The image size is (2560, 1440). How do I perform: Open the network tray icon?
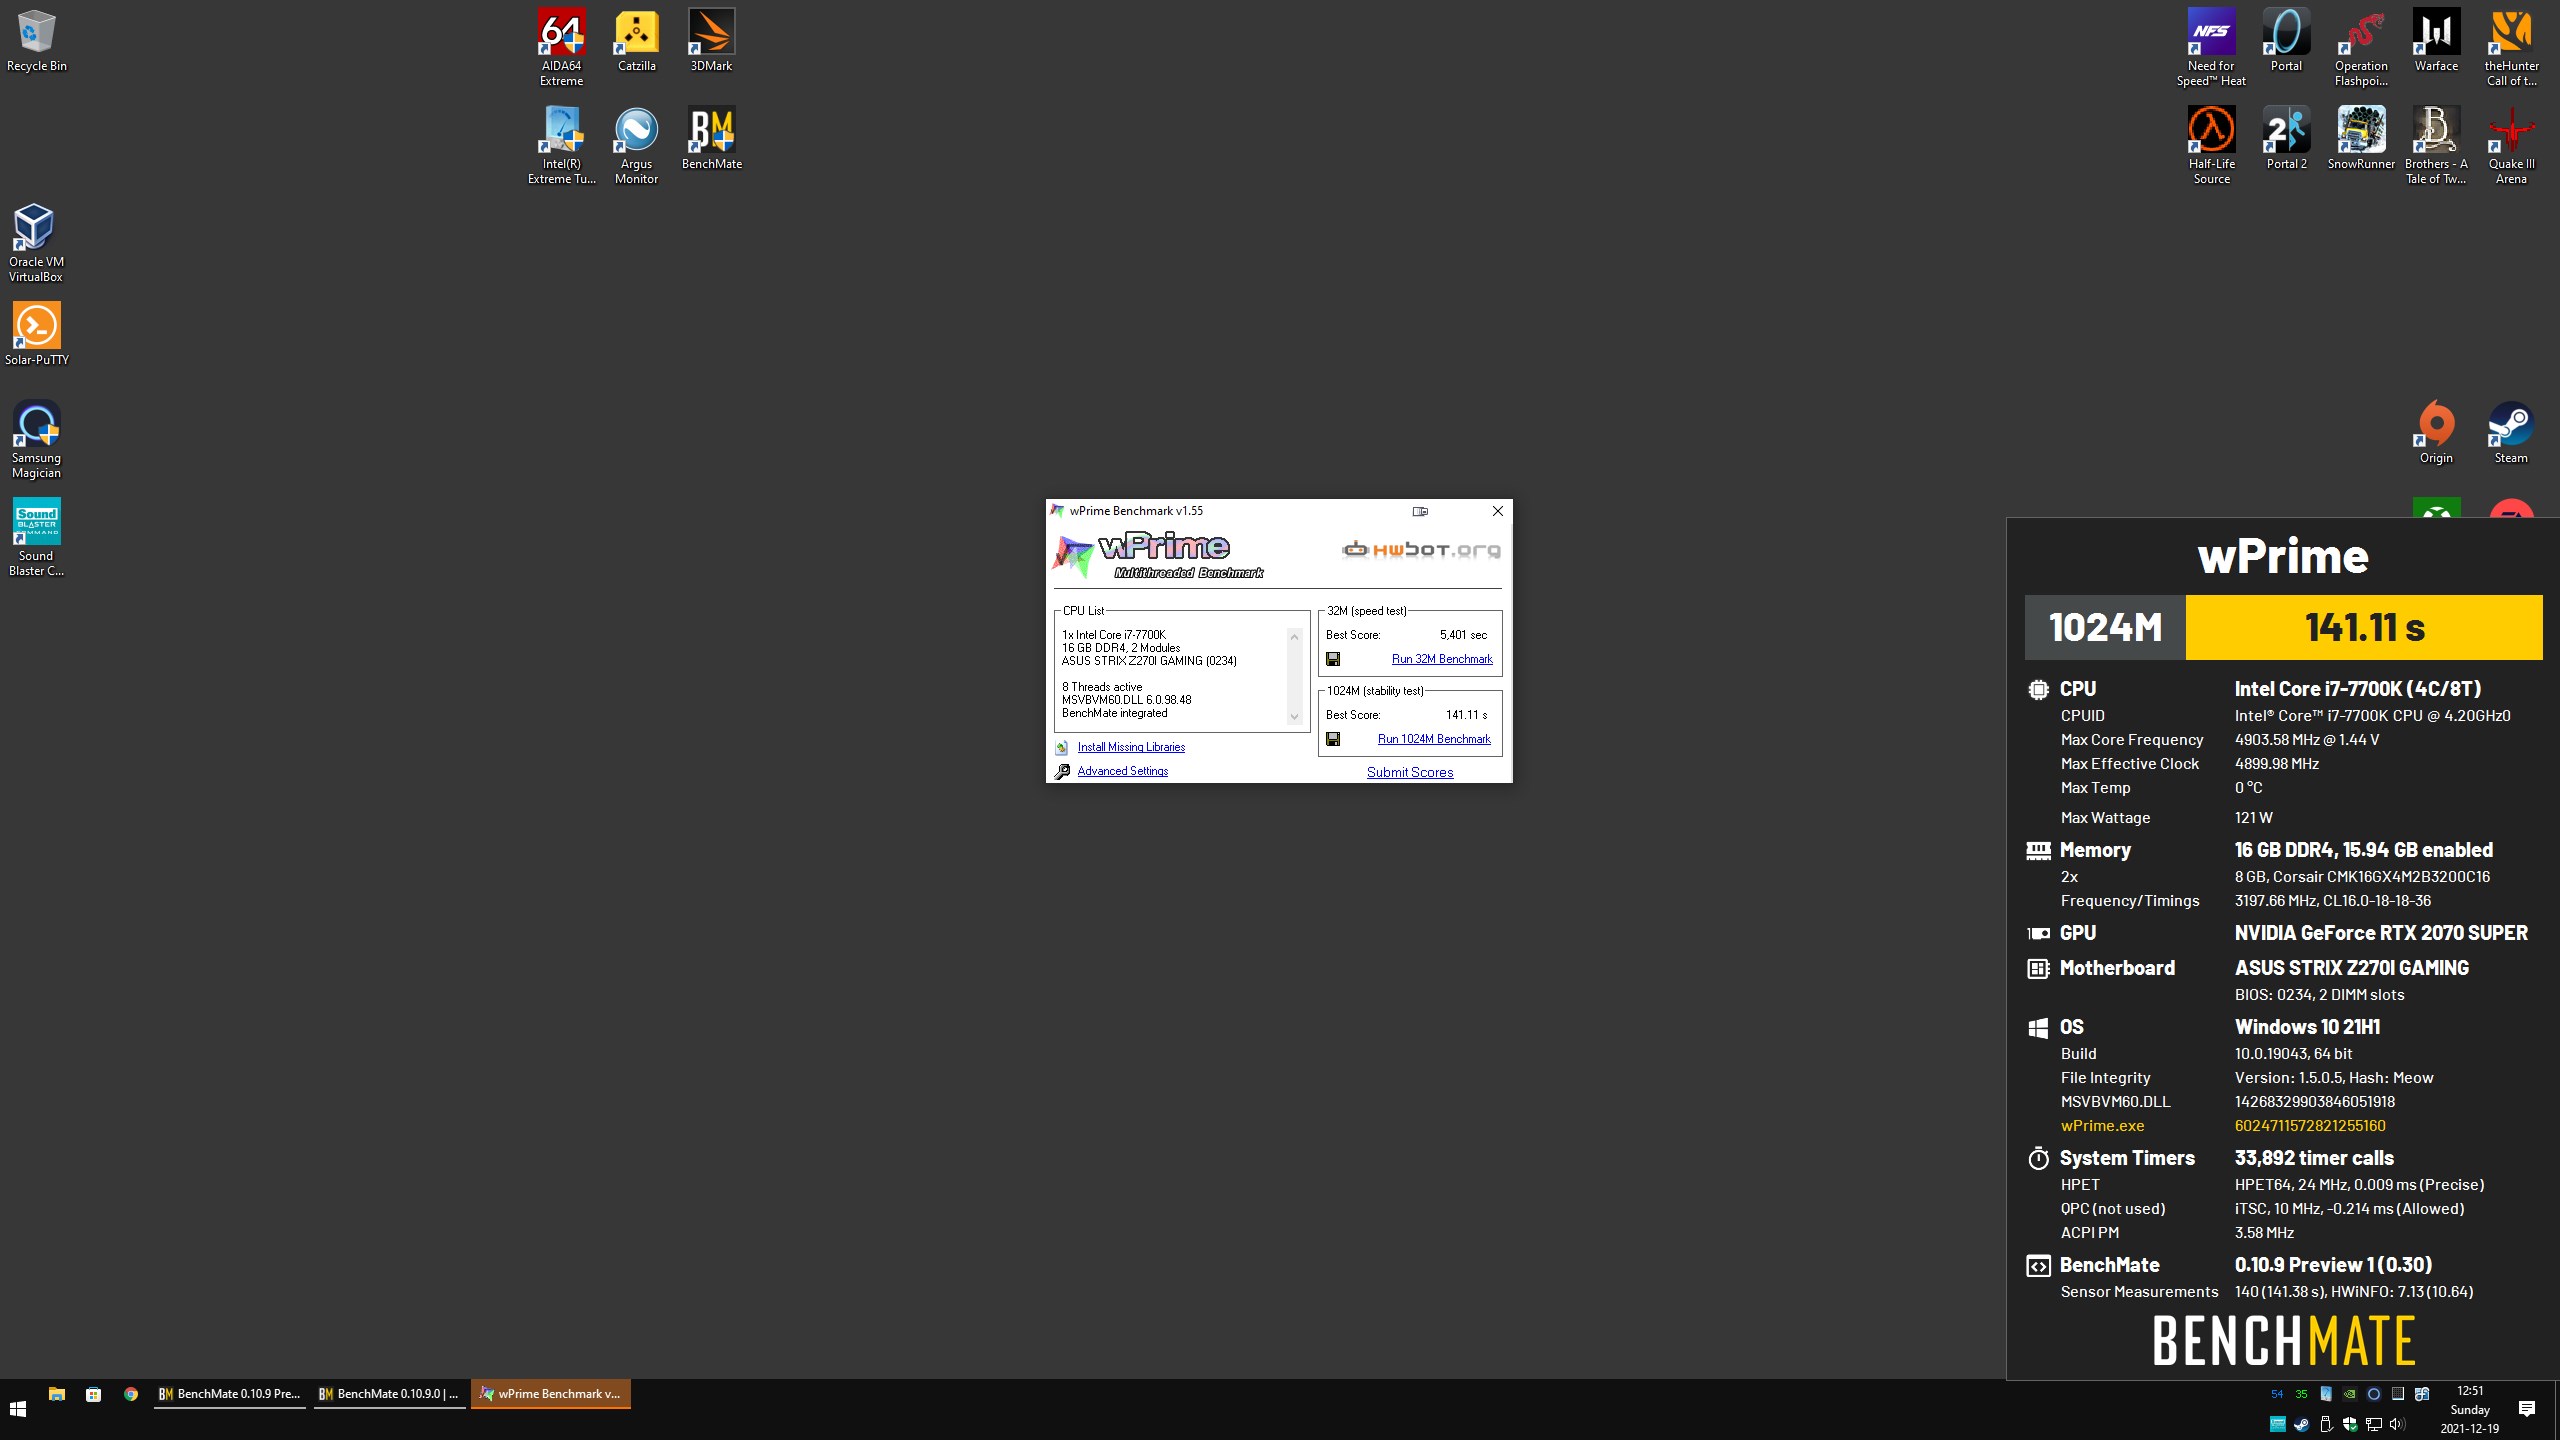pos(2374,1424)
